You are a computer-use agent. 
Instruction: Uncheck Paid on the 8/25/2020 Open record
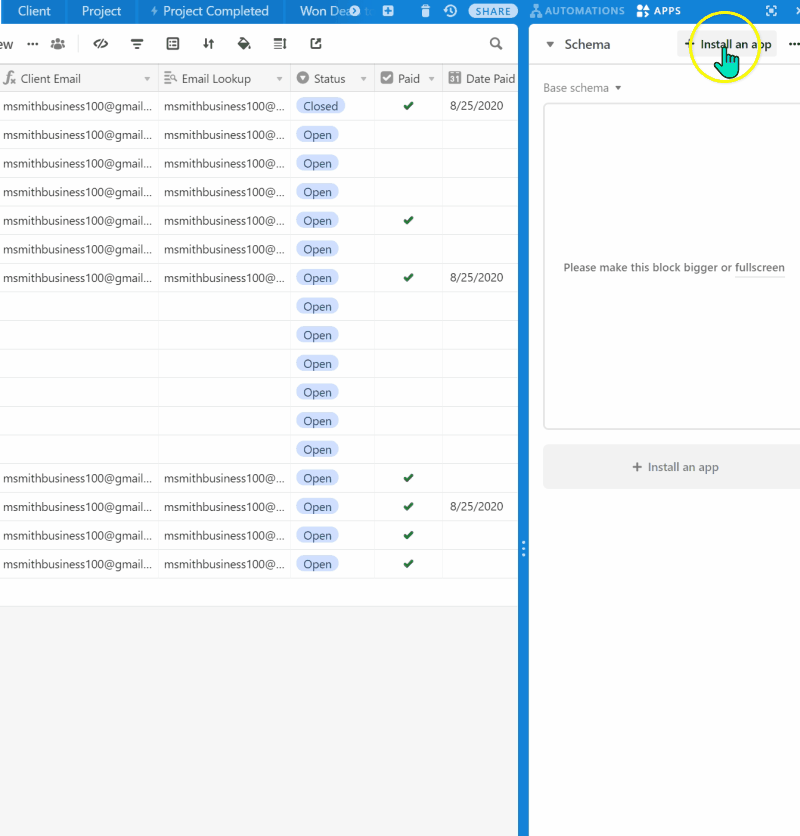pos(408,278)
